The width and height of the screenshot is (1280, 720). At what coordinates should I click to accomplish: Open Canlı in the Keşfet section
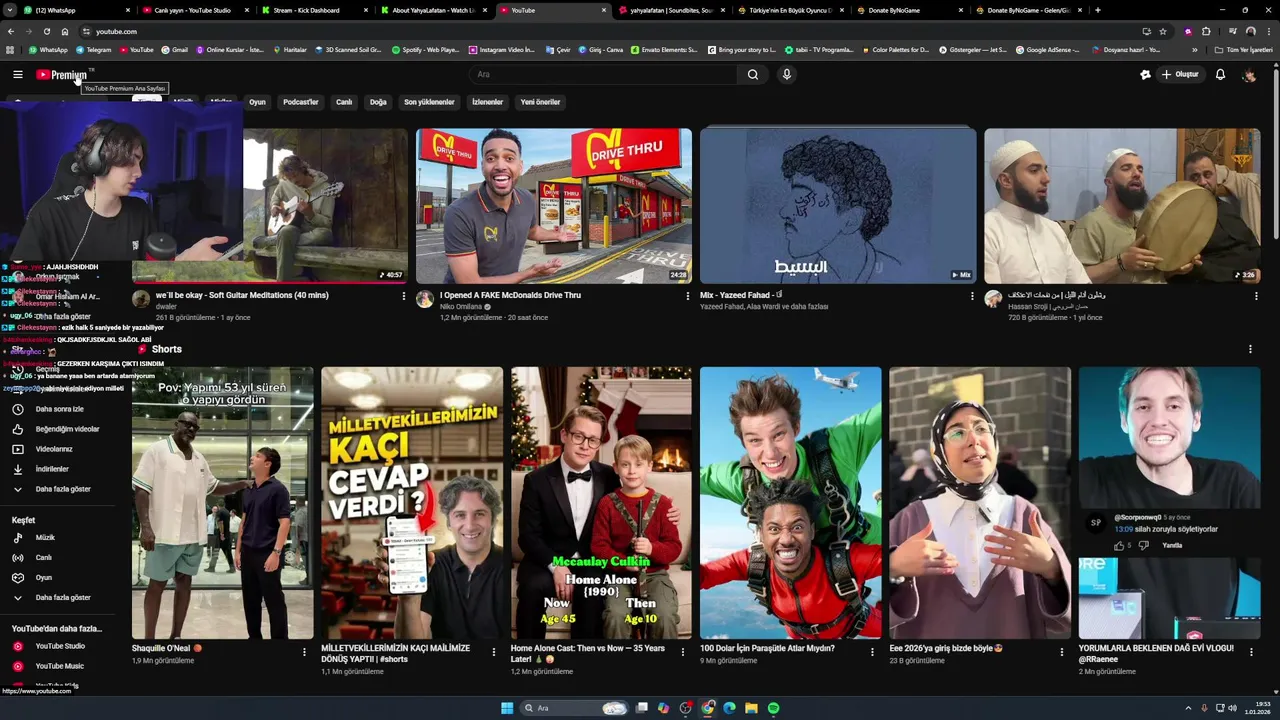pos(62,557)
